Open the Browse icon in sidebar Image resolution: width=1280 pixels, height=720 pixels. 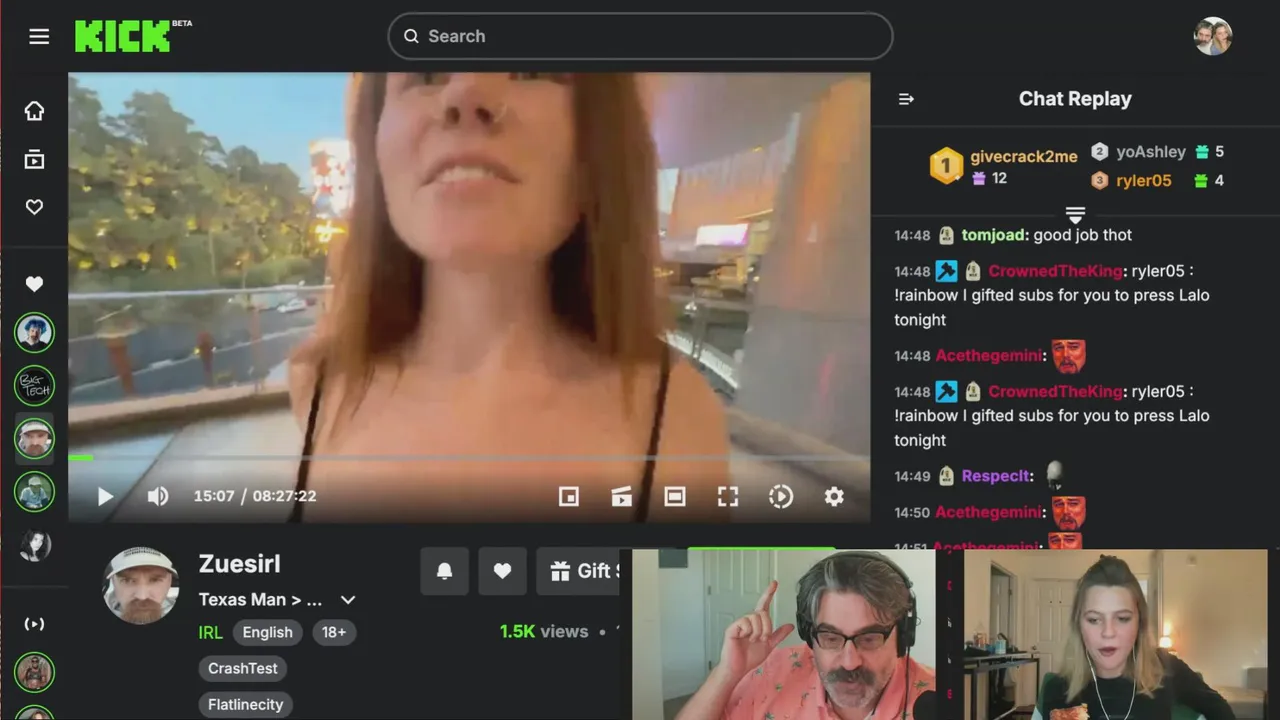[x=34, y=159]
